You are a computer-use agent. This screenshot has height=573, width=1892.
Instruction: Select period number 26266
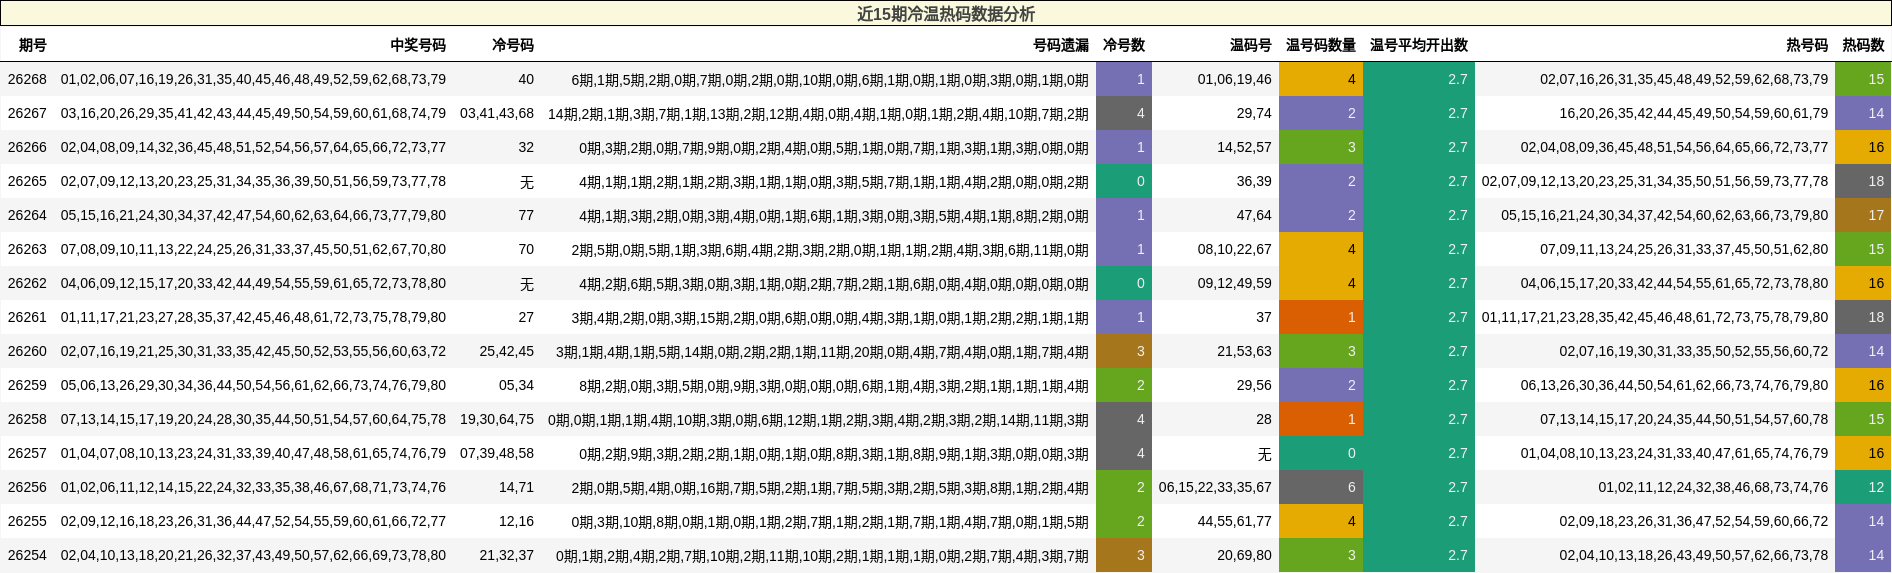[27, 147]
